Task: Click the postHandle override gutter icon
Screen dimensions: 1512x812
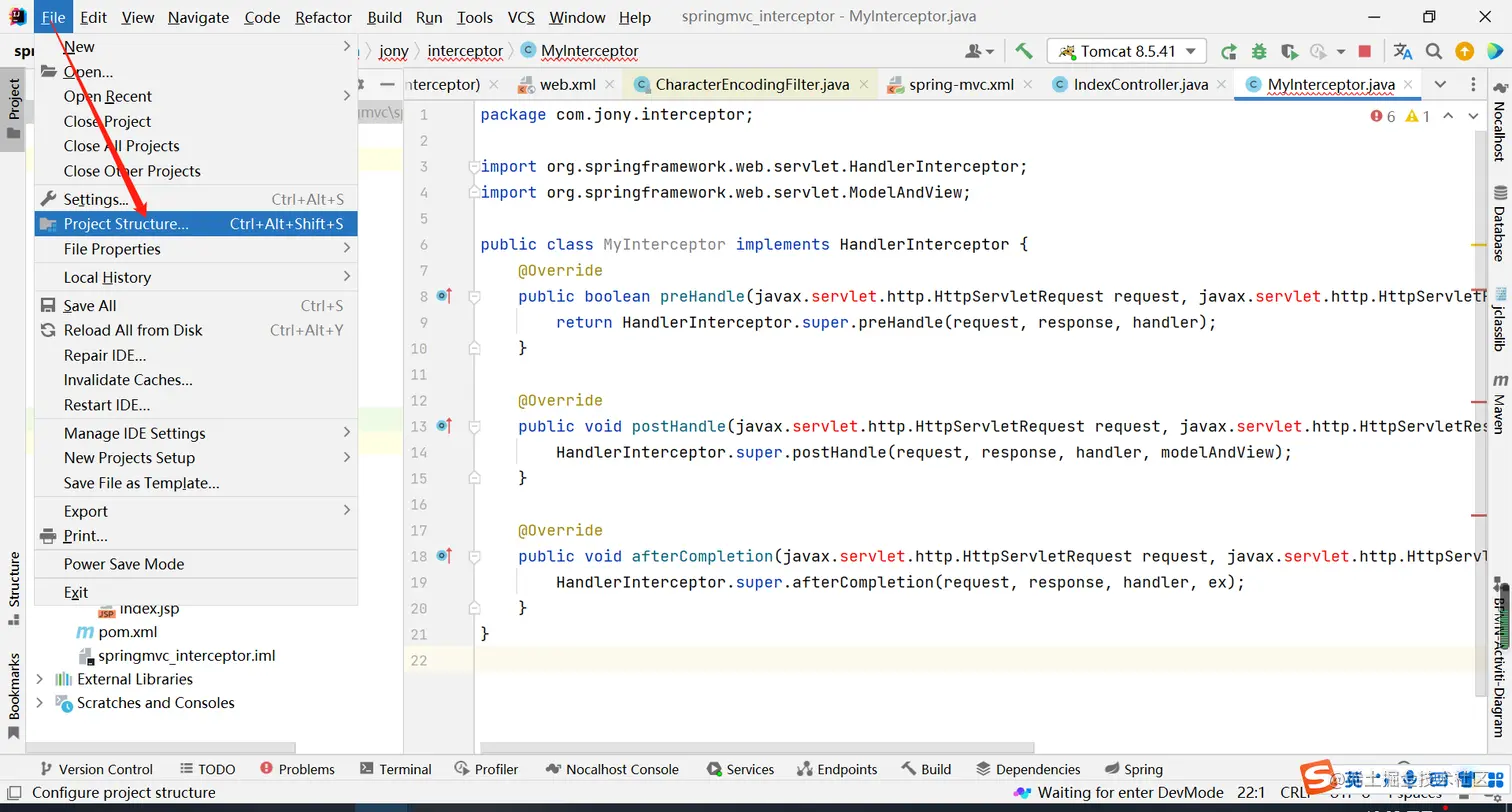Action: pos(444,426)
